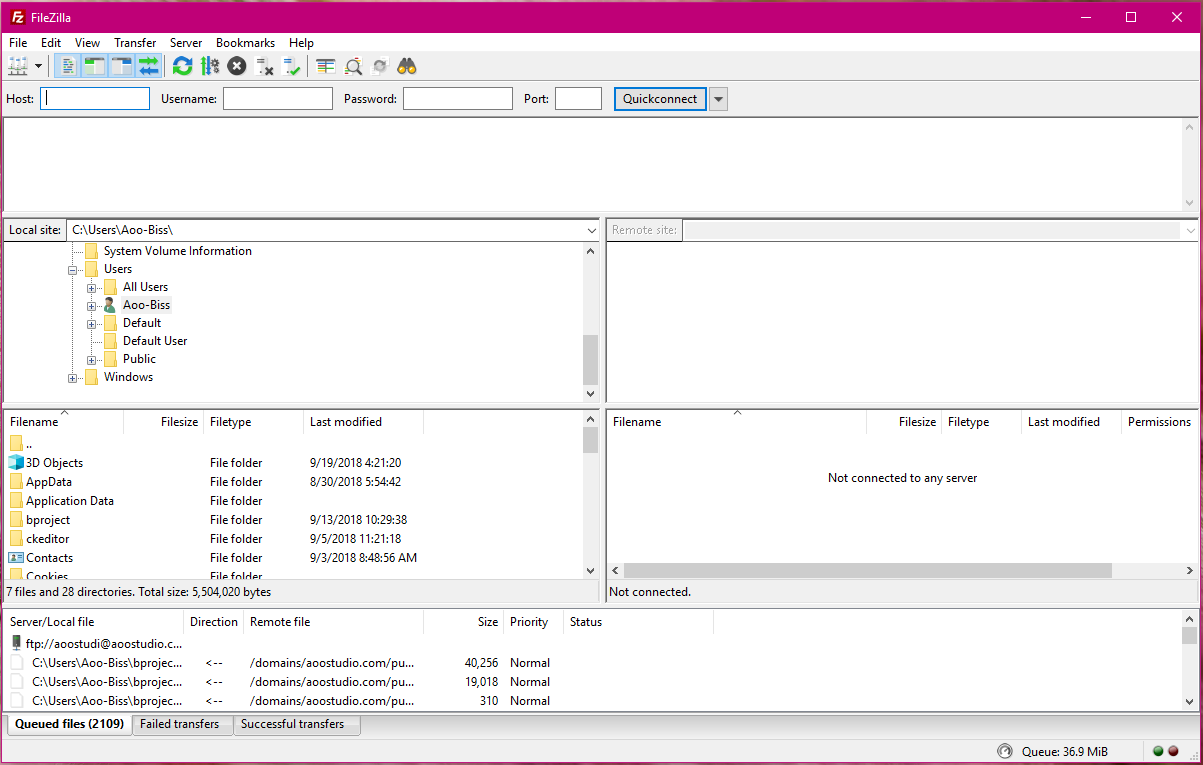The height and width of the screenshot is (765, 1203).
Task: Select the Aoo-Biss user folder
Action: (x=146, y=305)
